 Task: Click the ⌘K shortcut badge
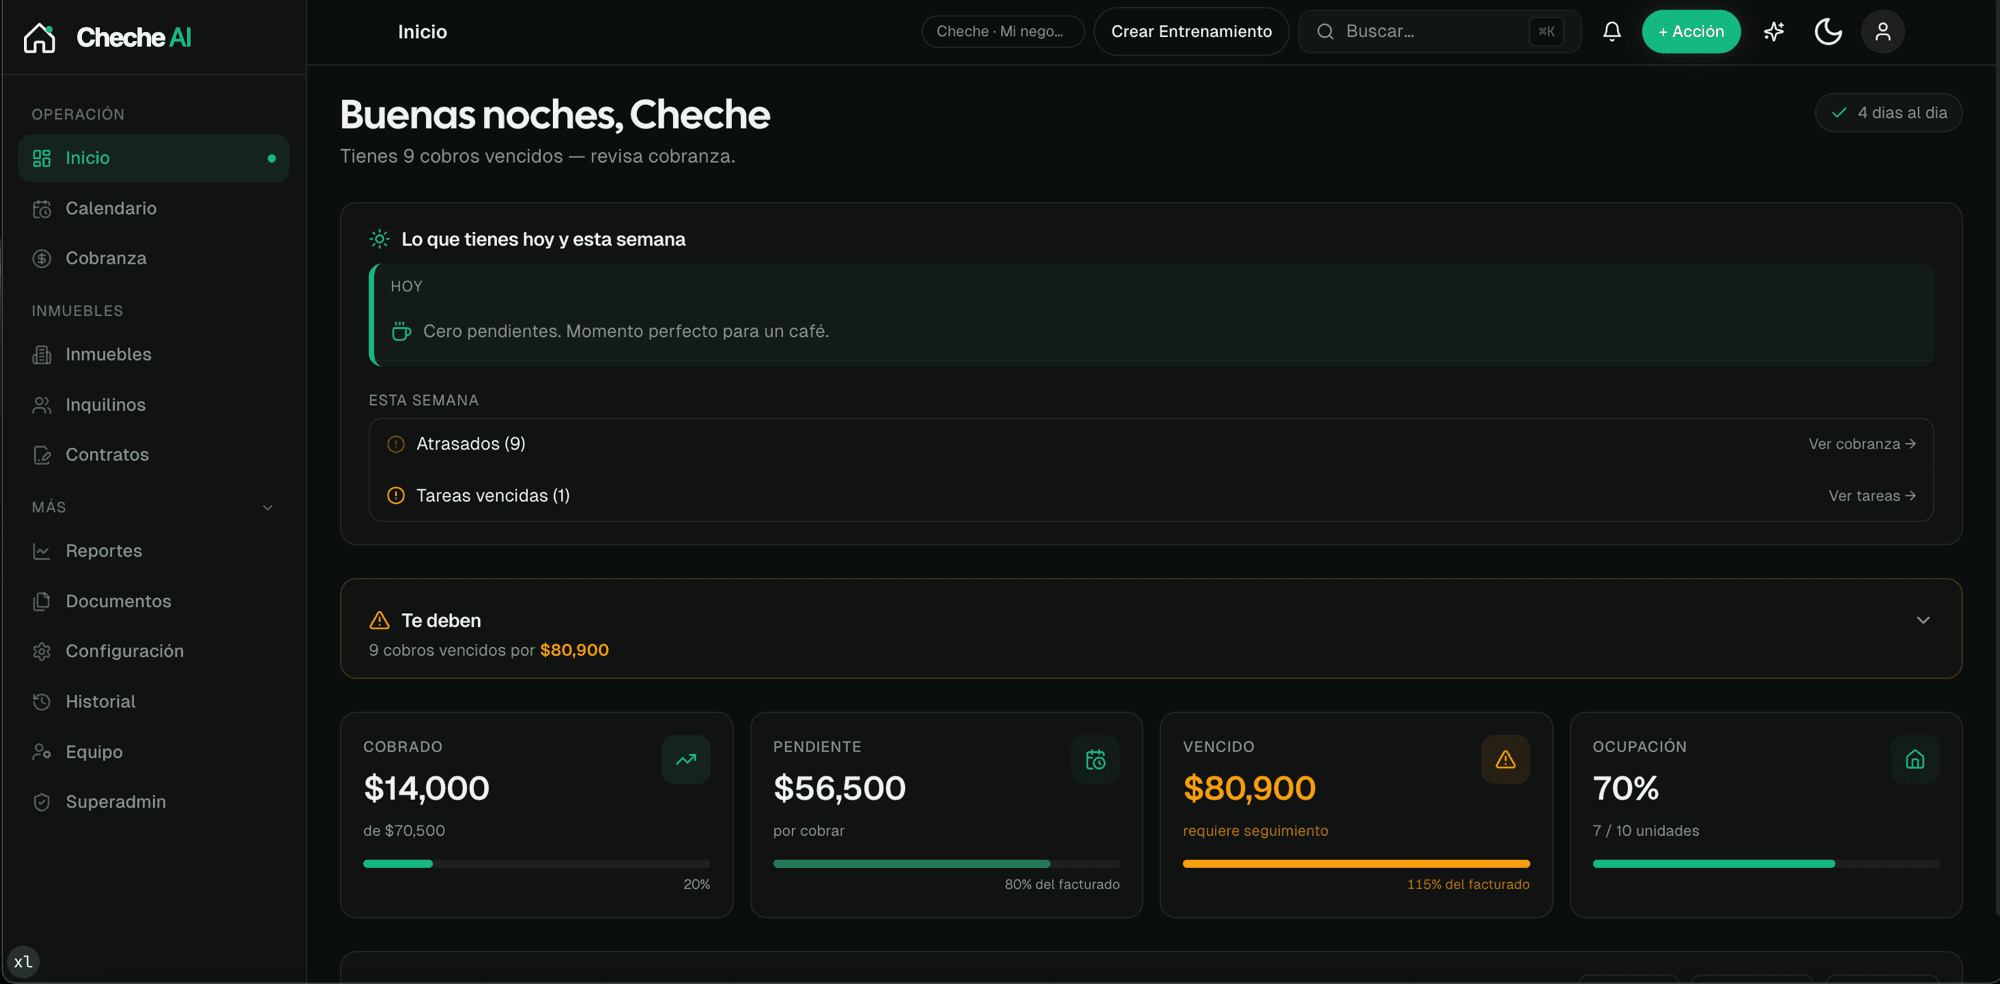tap(1546, 32)
